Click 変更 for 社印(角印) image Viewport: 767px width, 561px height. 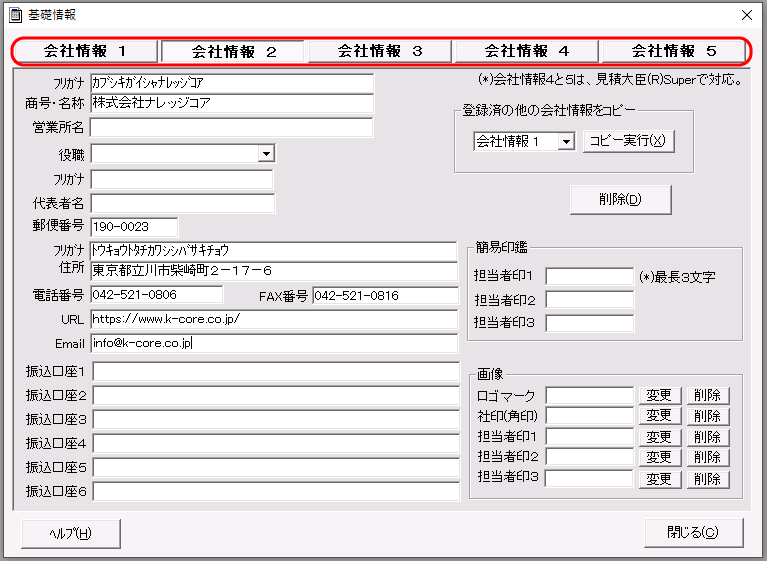(x=659, y=416)
